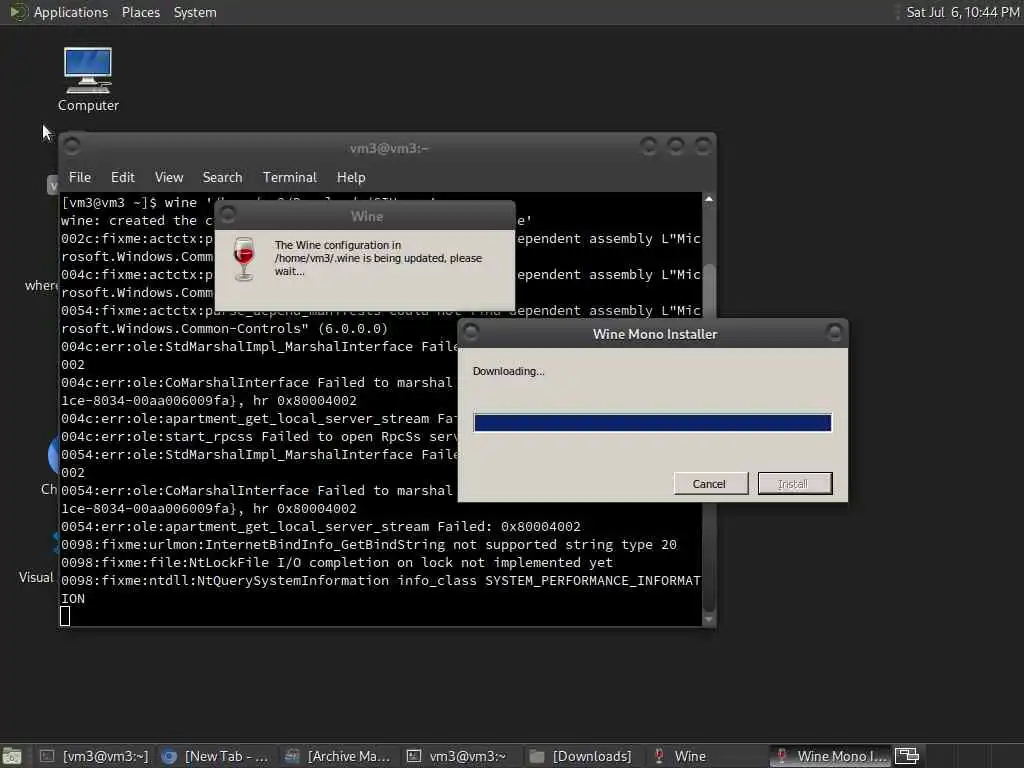Close the Wine Mono Installer window
Image resolution: width=1024 pixels, height=768 pixels.
pyautogui.click(x=834, y=332)
